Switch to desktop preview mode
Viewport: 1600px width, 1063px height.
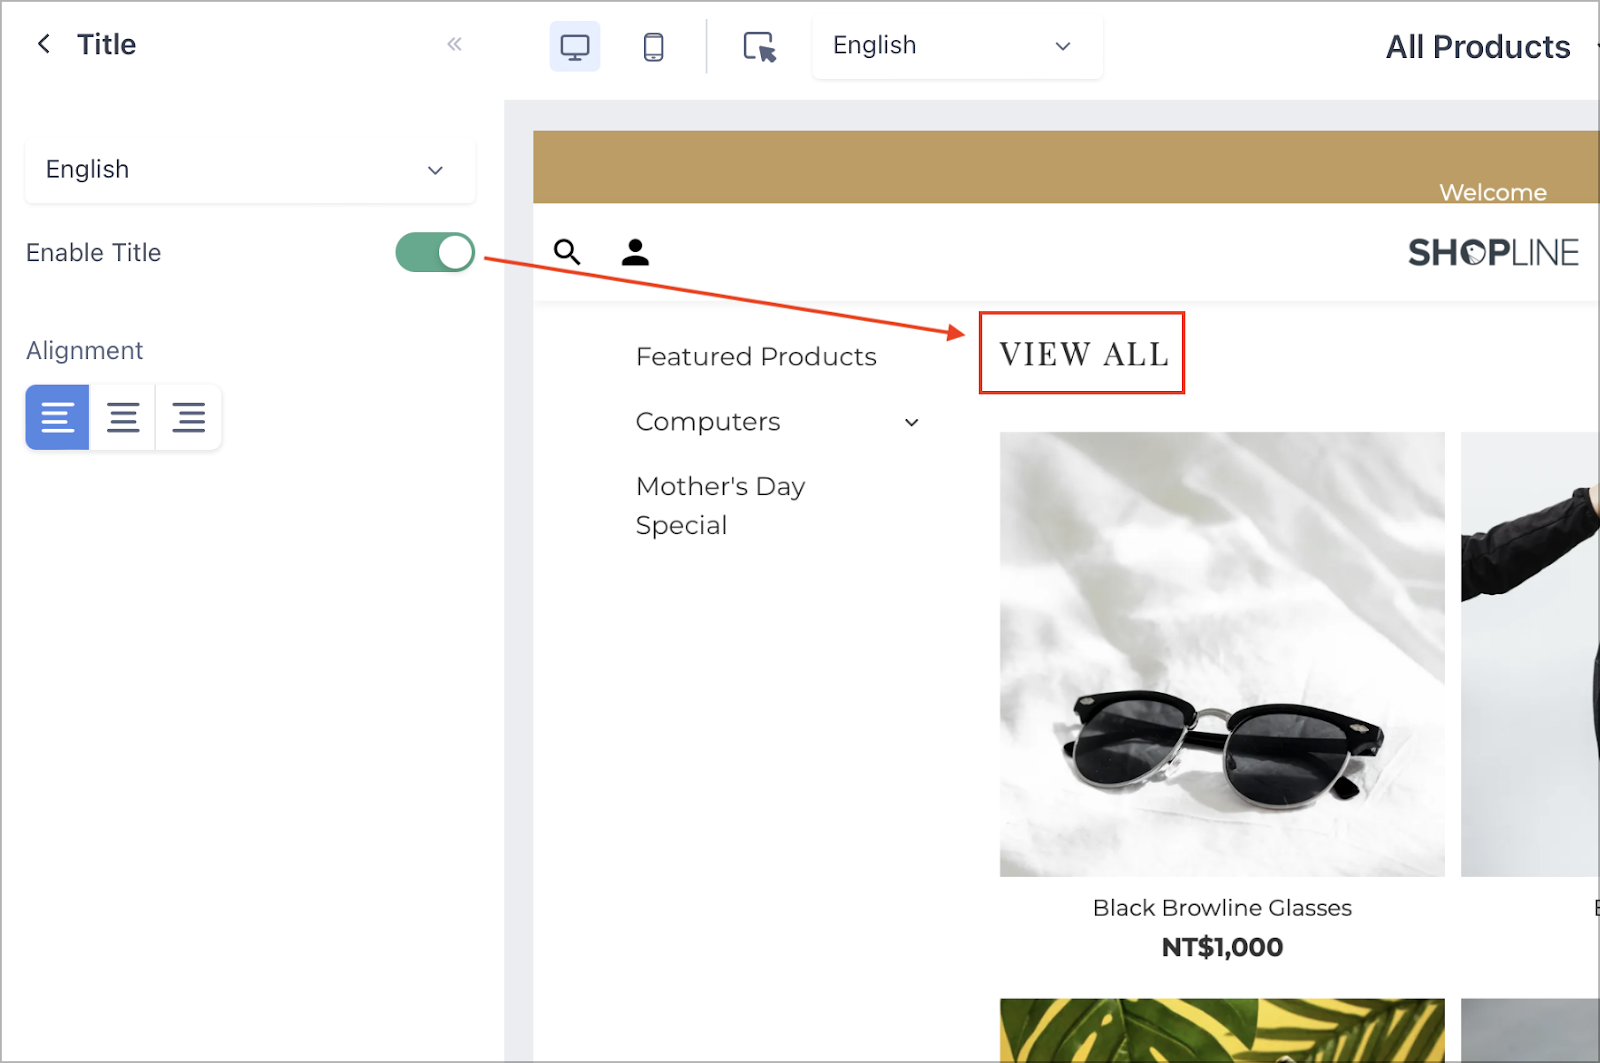[x=574, y=45]
